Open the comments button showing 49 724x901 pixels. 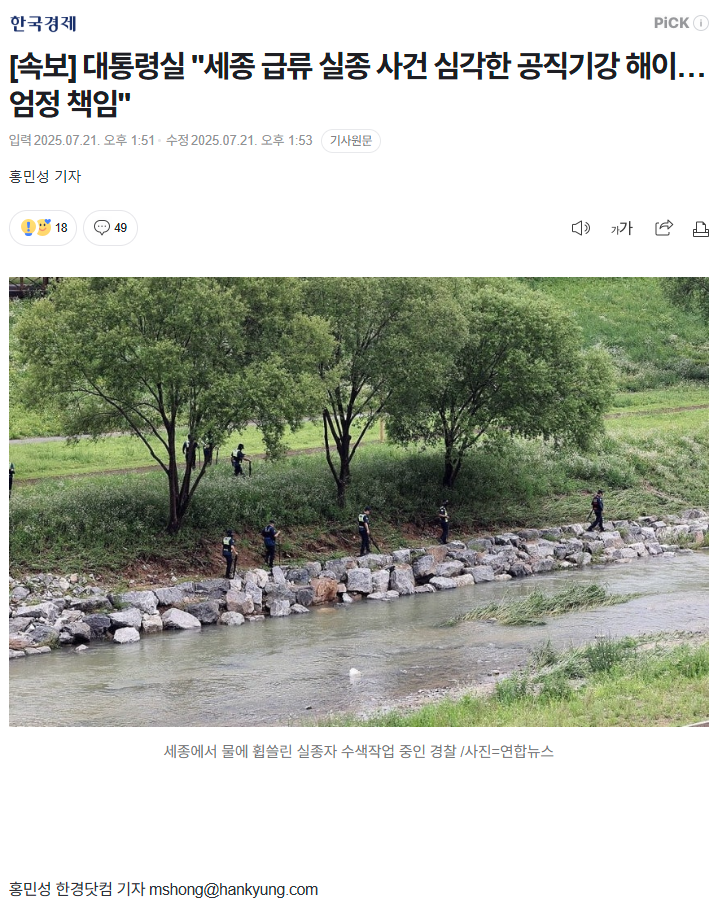tap(110, 228)
